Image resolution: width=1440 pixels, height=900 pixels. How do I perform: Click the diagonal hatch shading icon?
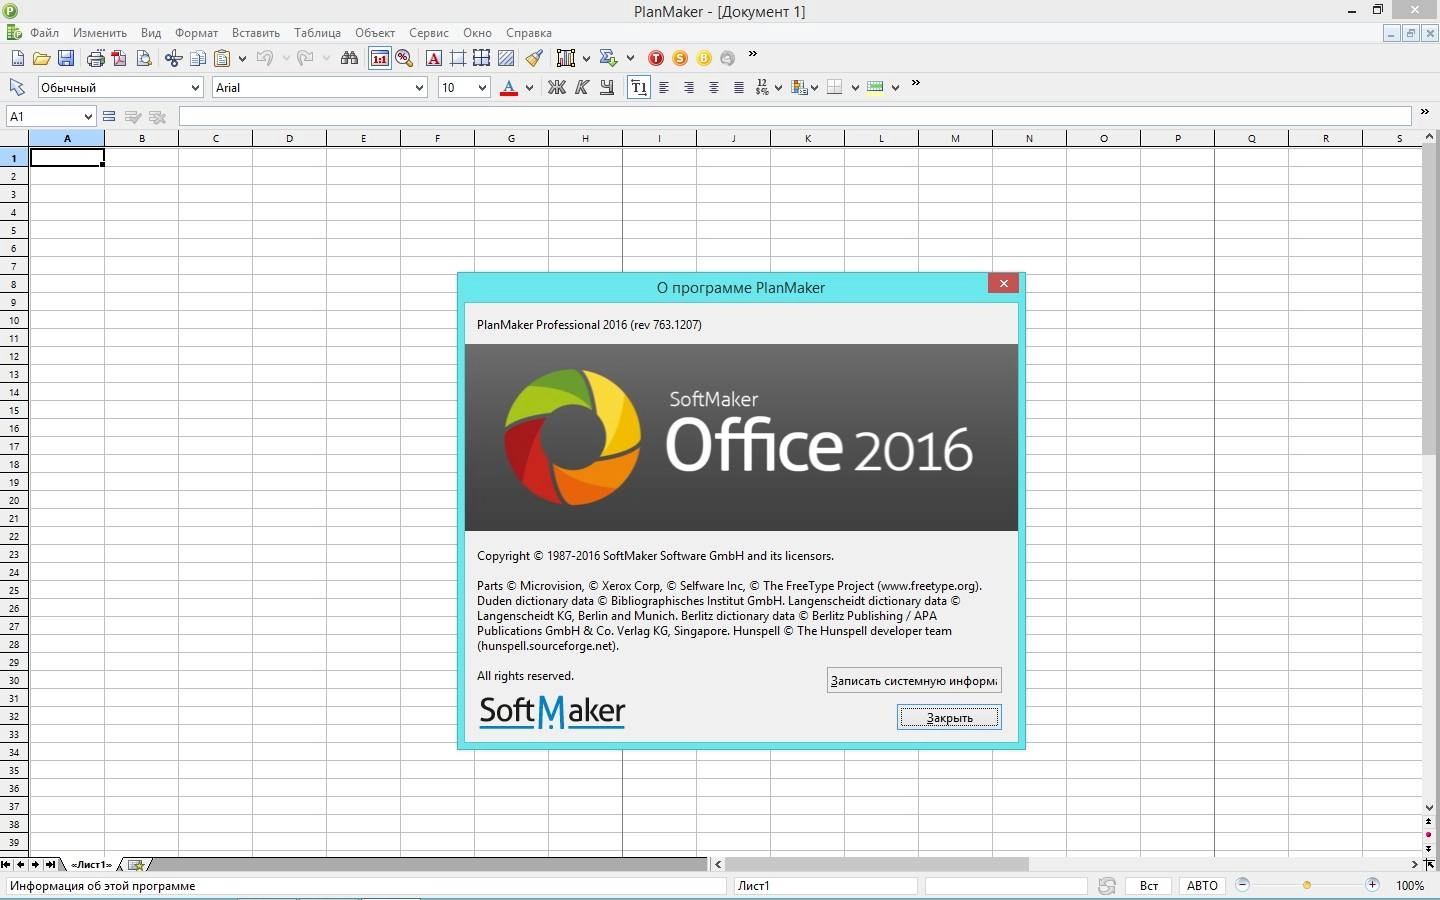coord(507,58)
